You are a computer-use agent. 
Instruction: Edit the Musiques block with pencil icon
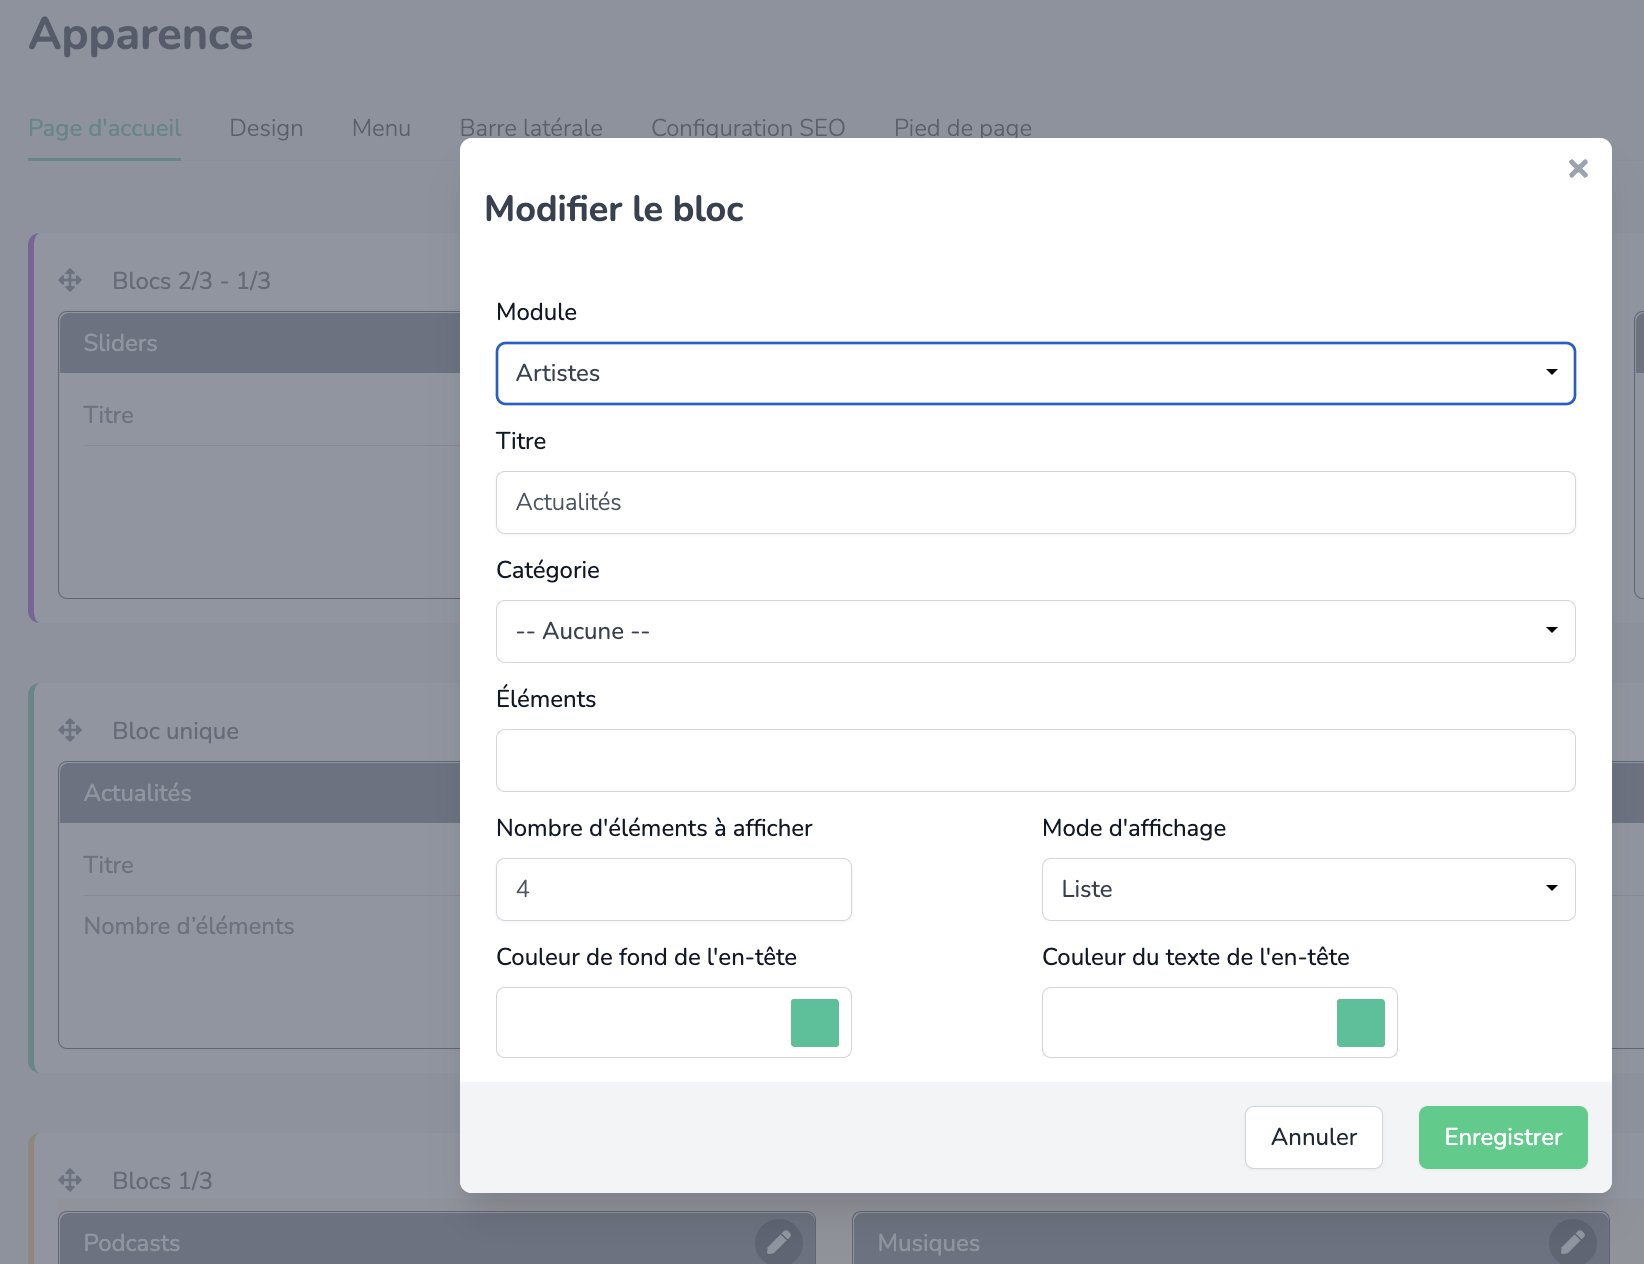pos(1573,1243)
